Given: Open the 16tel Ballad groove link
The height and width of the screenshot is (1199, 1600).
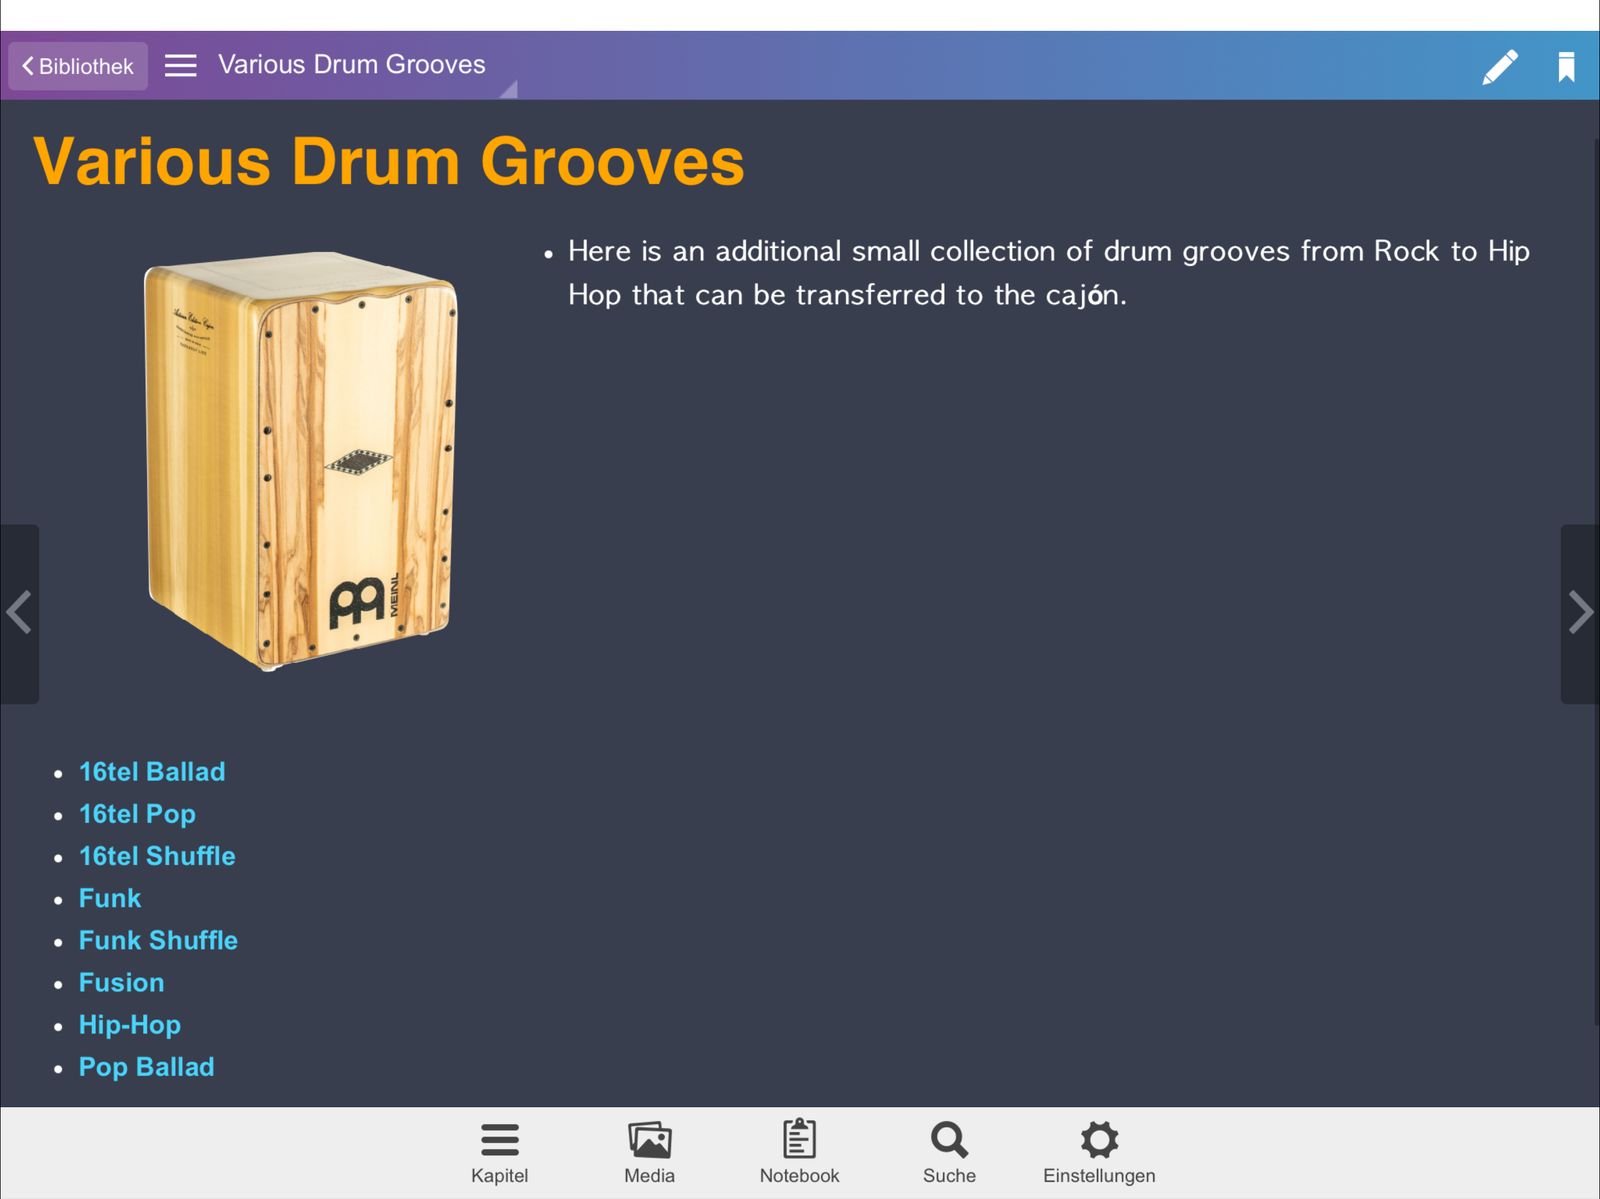Looking at the screenshot, I should 152,772.
